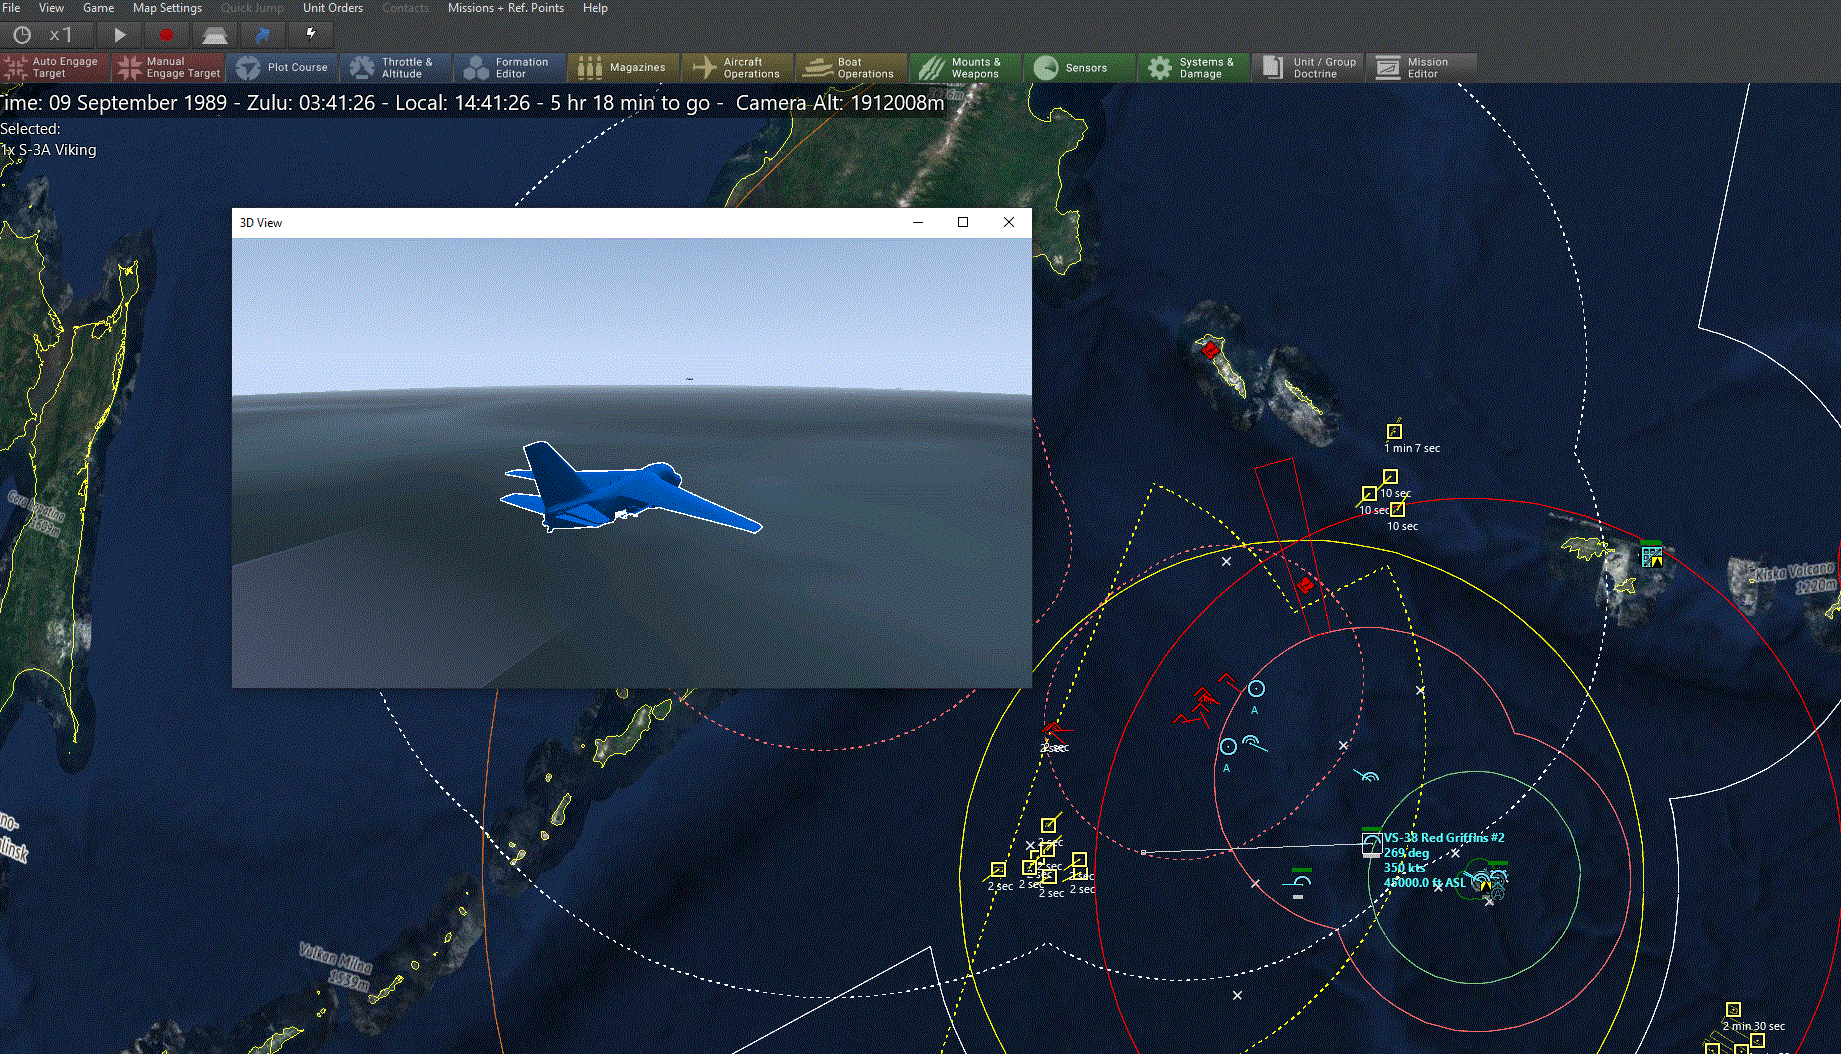This screenshot has width=1841, height=1054.
Task: Select the red diamond inside the red rectangle
Action: [x=1305, y=585]
